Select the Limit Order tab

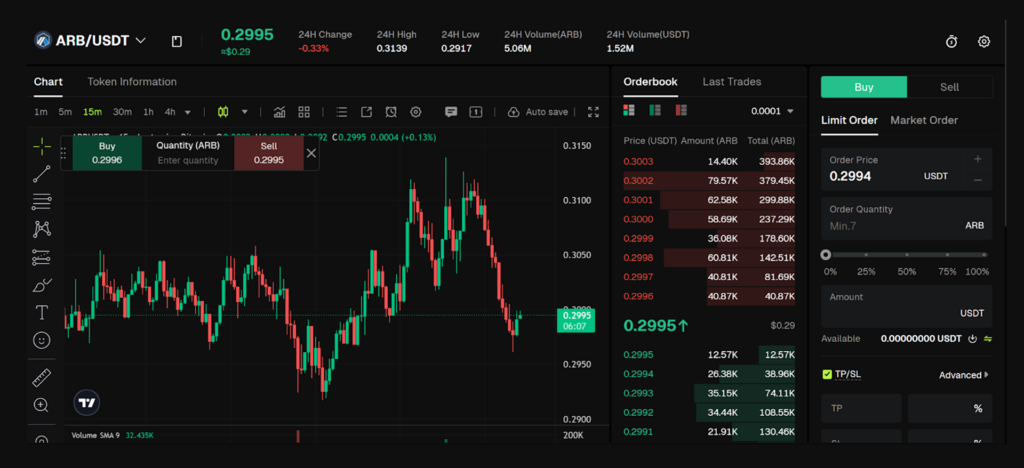click(849, 120)
